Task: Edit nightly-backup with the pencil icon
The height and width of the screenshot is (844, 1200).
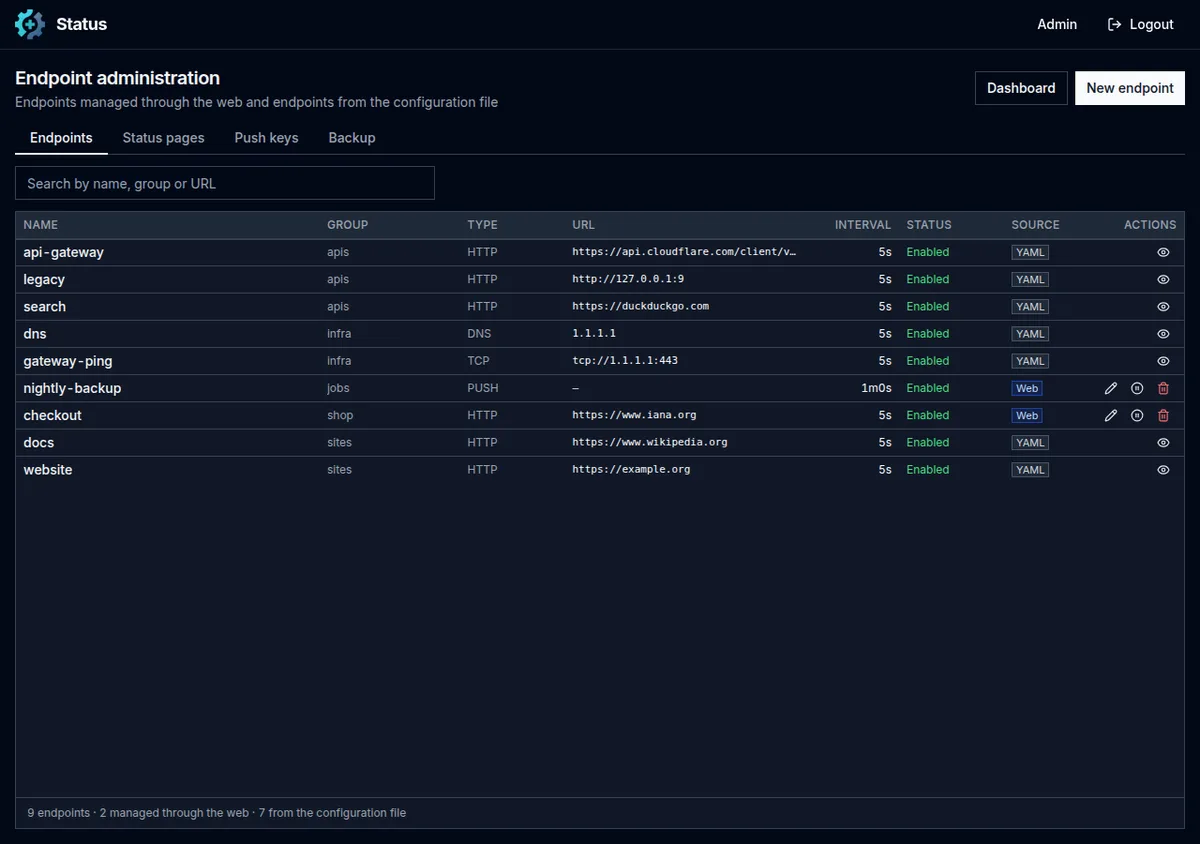Action: pos(1110,388)
